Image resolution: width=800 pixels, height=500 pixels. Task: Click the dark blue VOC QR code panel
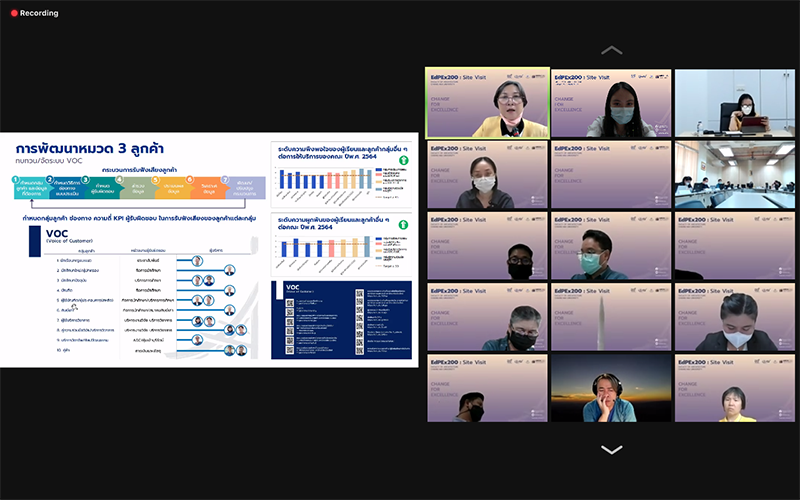tap(341, 318)
